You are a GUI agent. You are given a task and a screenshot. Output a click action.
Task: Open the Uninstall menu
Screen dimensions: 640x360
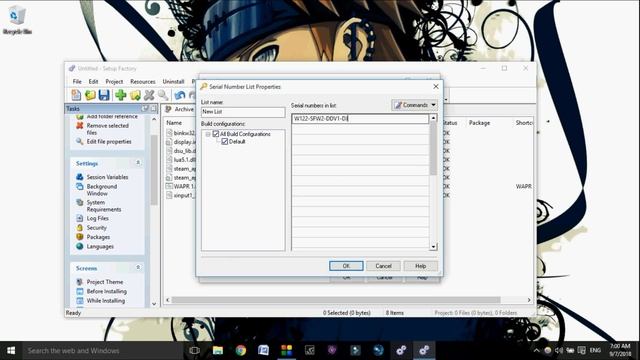pos(173,82)
